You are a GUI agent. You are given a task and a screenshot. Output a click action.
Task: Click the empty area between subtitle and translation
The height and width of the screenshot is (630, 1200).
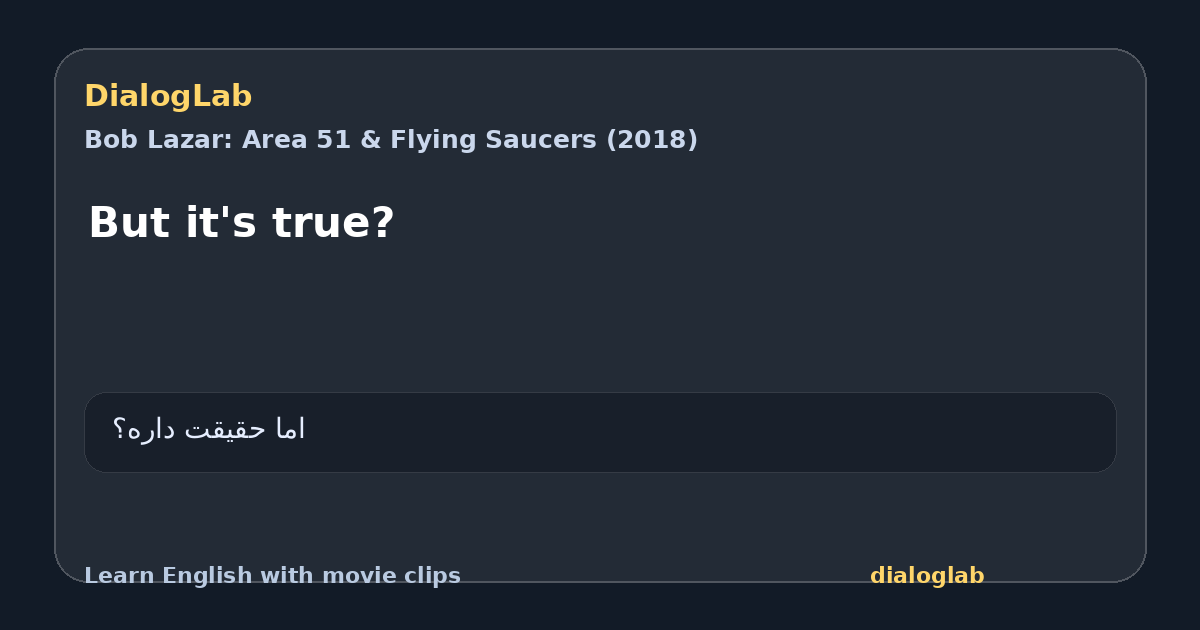click(x=600, y=318)
